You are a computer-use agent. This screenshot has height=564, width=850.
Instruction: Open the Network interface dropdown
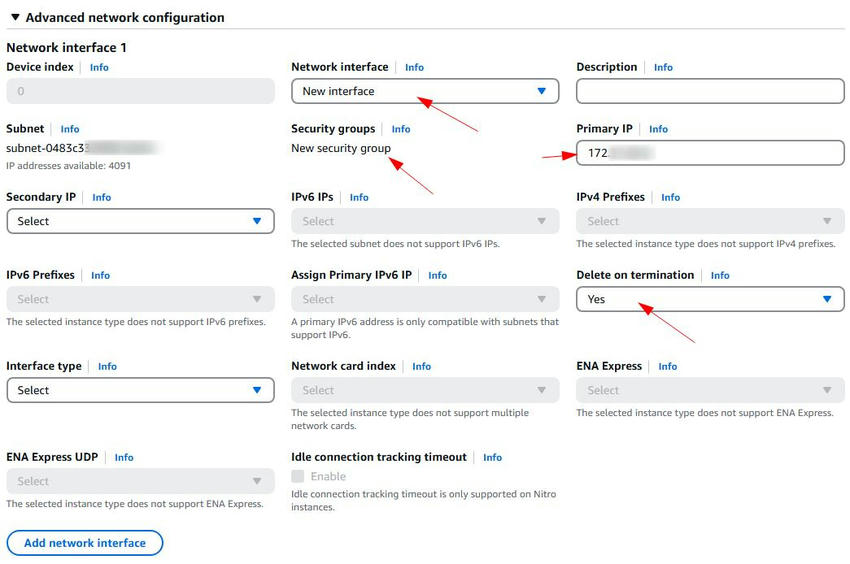click(x=425, y=91)
